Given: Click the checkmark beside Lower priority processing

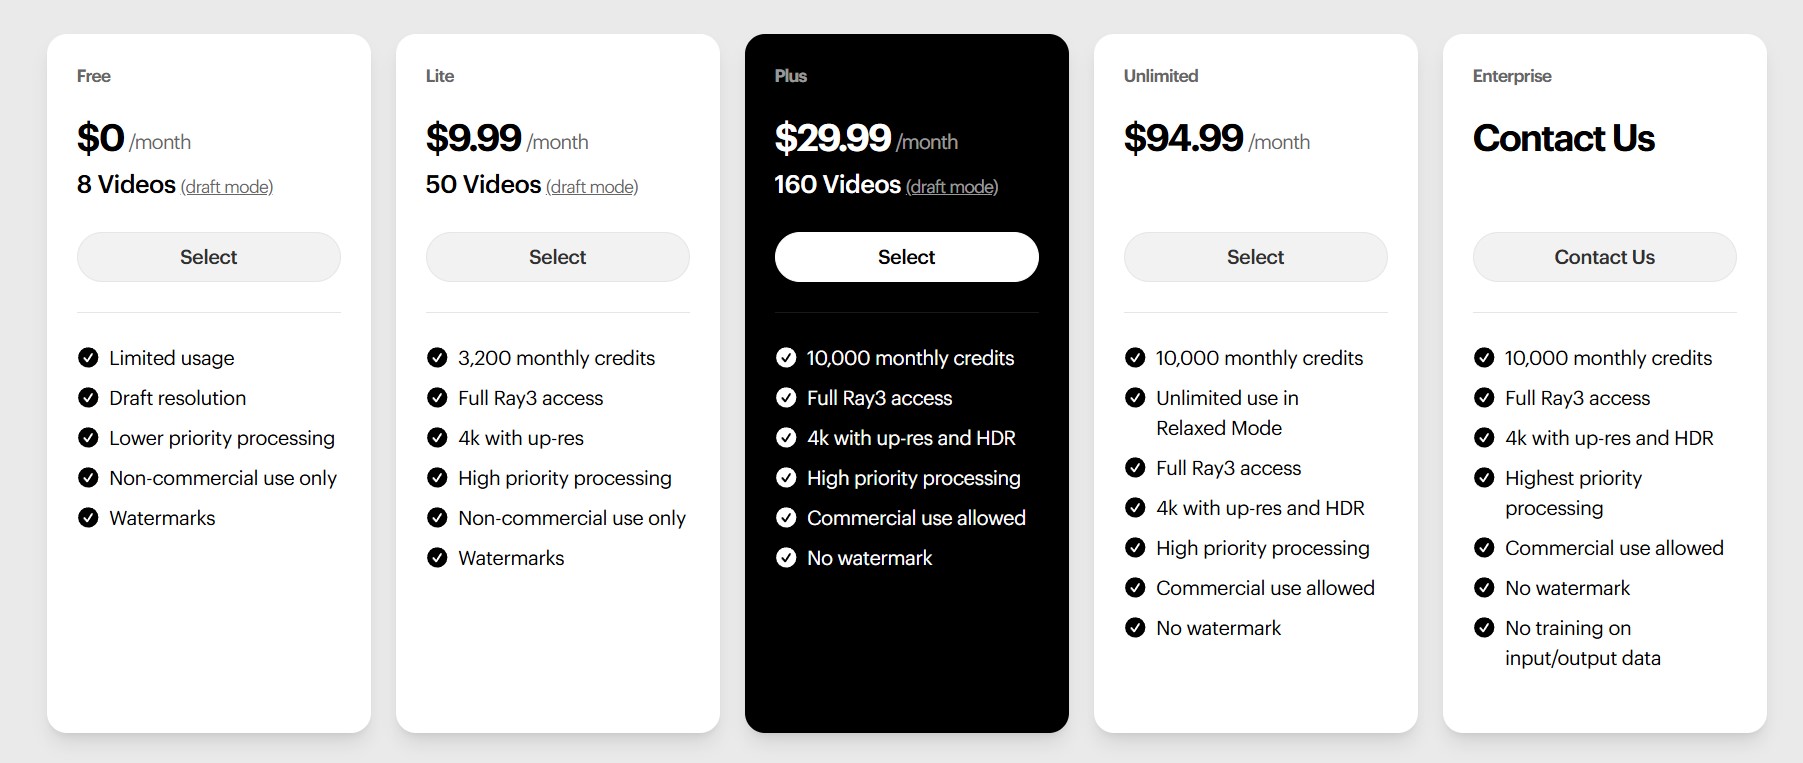Looking at the screenshot, I should (88, 438).
